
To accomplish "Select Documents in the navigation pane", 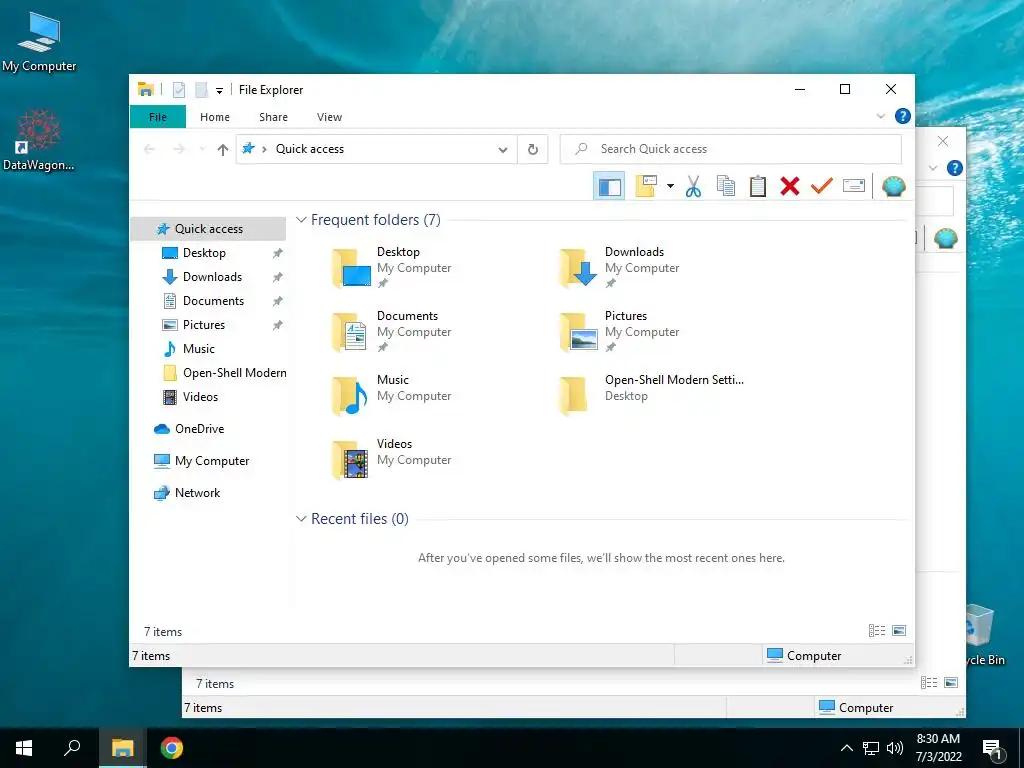I will click(213, 301).
